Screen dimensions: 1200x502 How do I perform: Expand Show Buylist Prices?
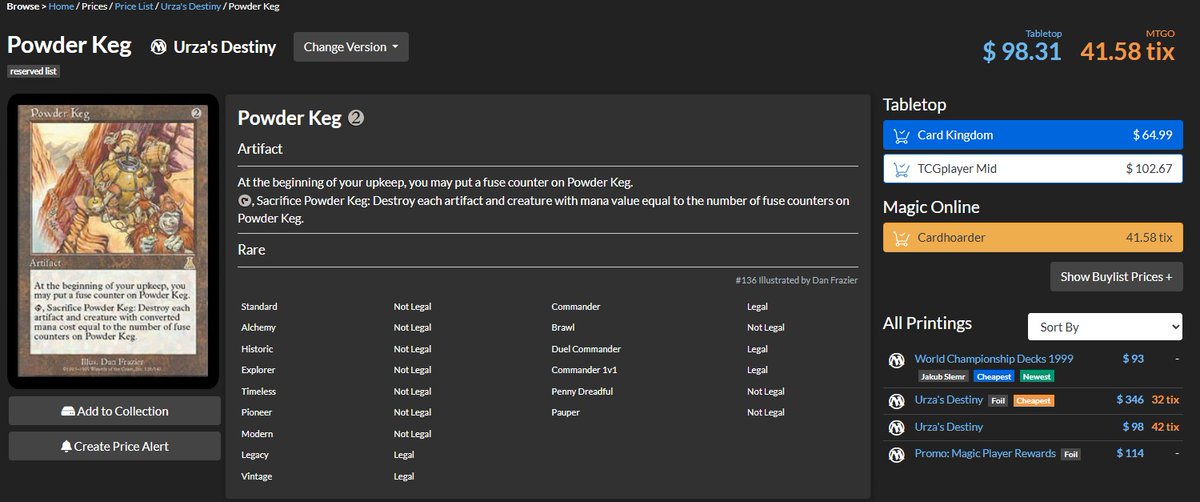pyautogui.click(x=1116, y=276)
